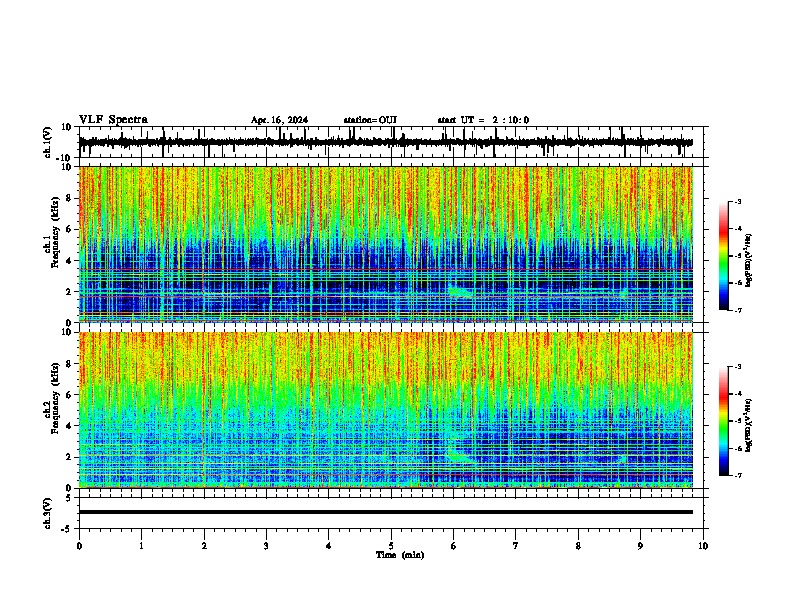Pick the ch.2 spectrogram color scale bar
Screen dimensions: 792x612
pos(723,421)
